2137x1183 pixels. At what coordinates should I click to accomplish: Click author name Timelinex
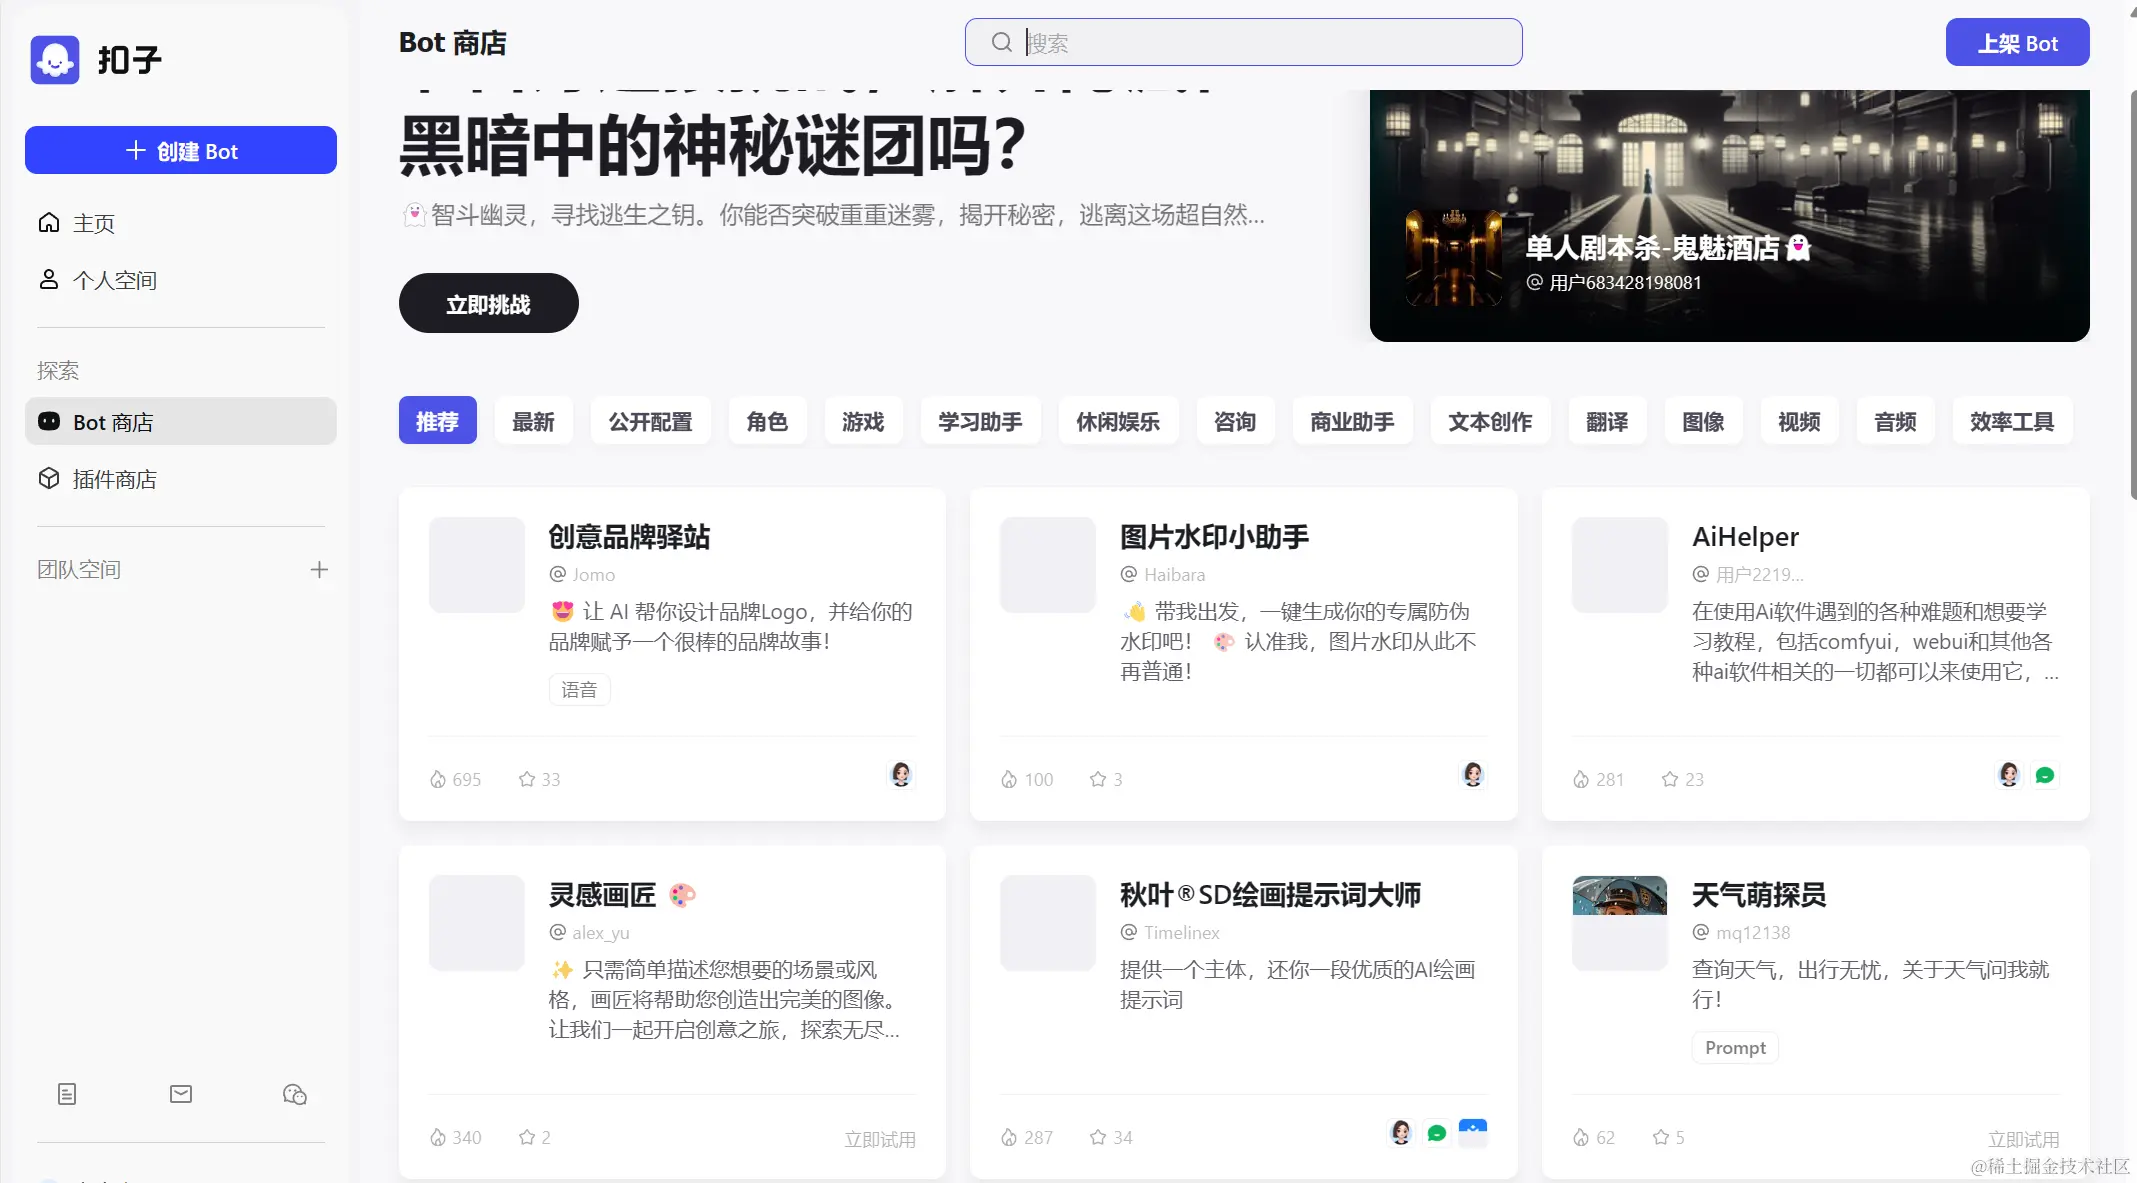coord(1182,933)
